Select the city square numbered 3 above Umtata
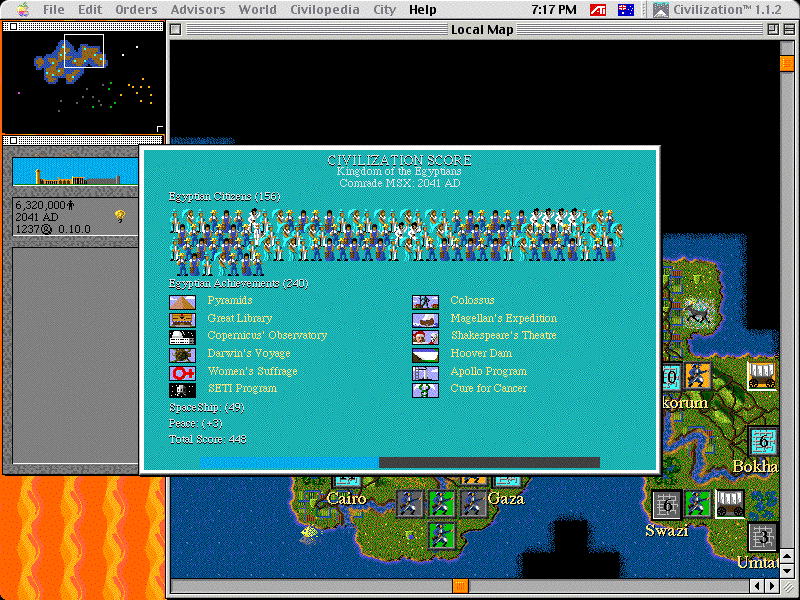 (763, 537)
